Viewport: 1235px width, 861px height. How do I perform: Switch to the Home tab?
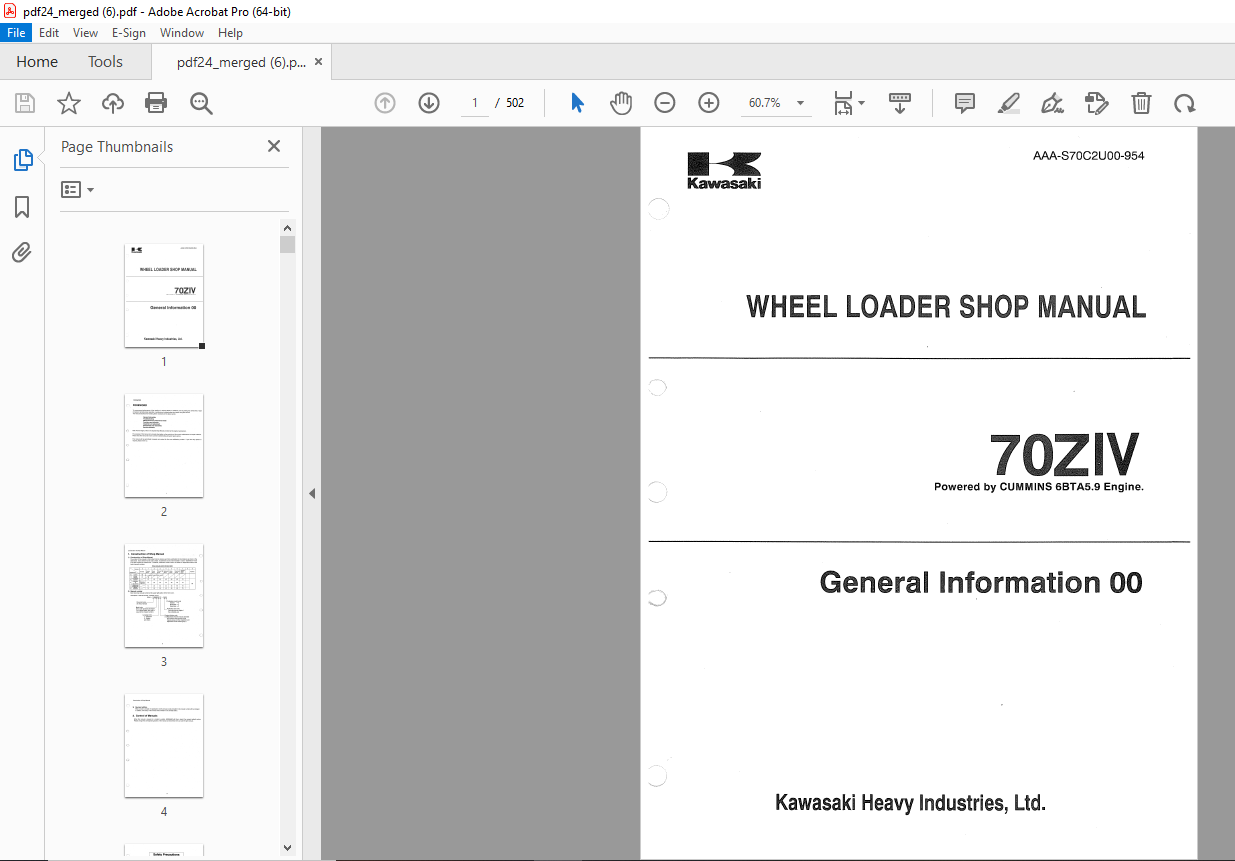(37, 62)
